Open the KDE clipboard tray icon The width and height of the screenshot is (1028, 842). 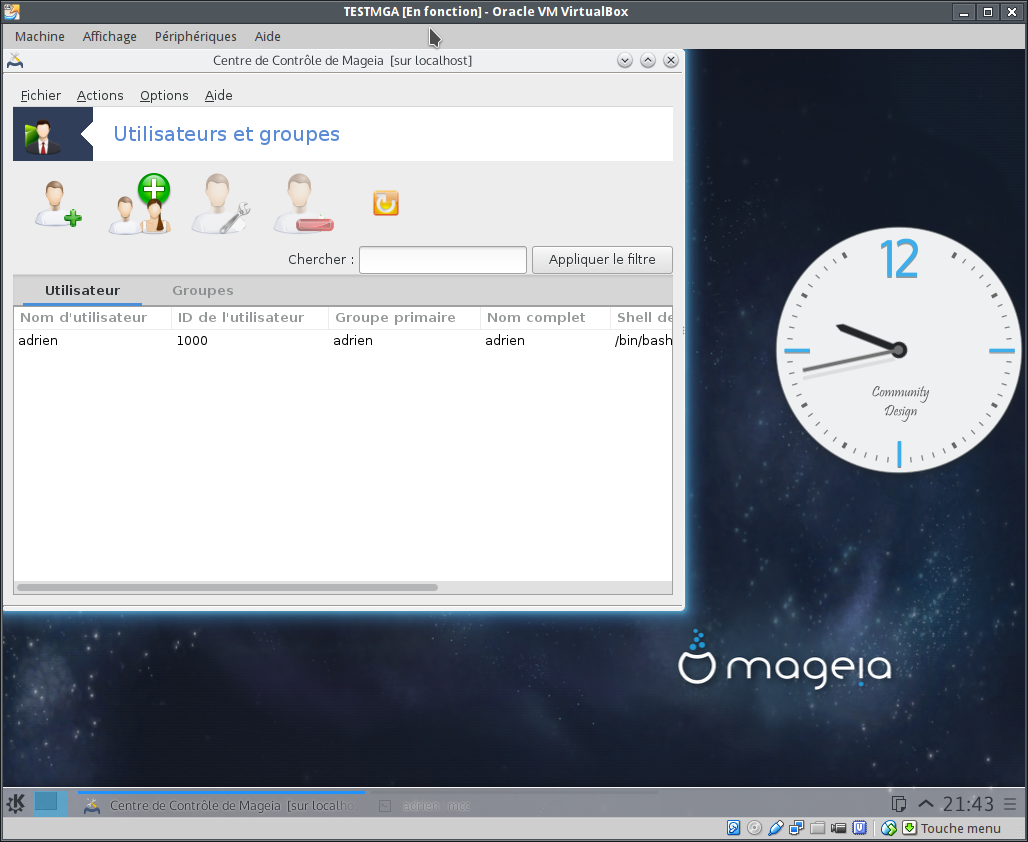coord(899,804)
